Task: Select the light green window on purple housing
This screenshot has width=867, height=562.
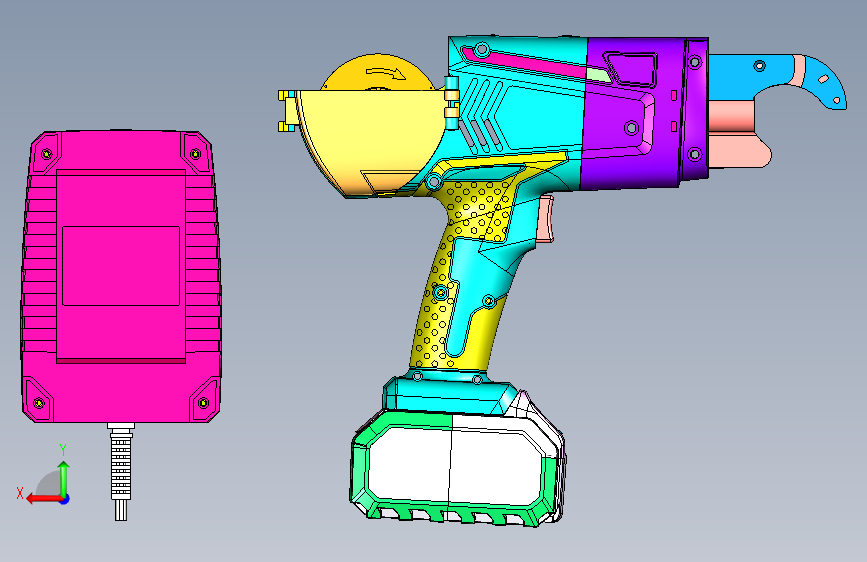Action: 599,75
